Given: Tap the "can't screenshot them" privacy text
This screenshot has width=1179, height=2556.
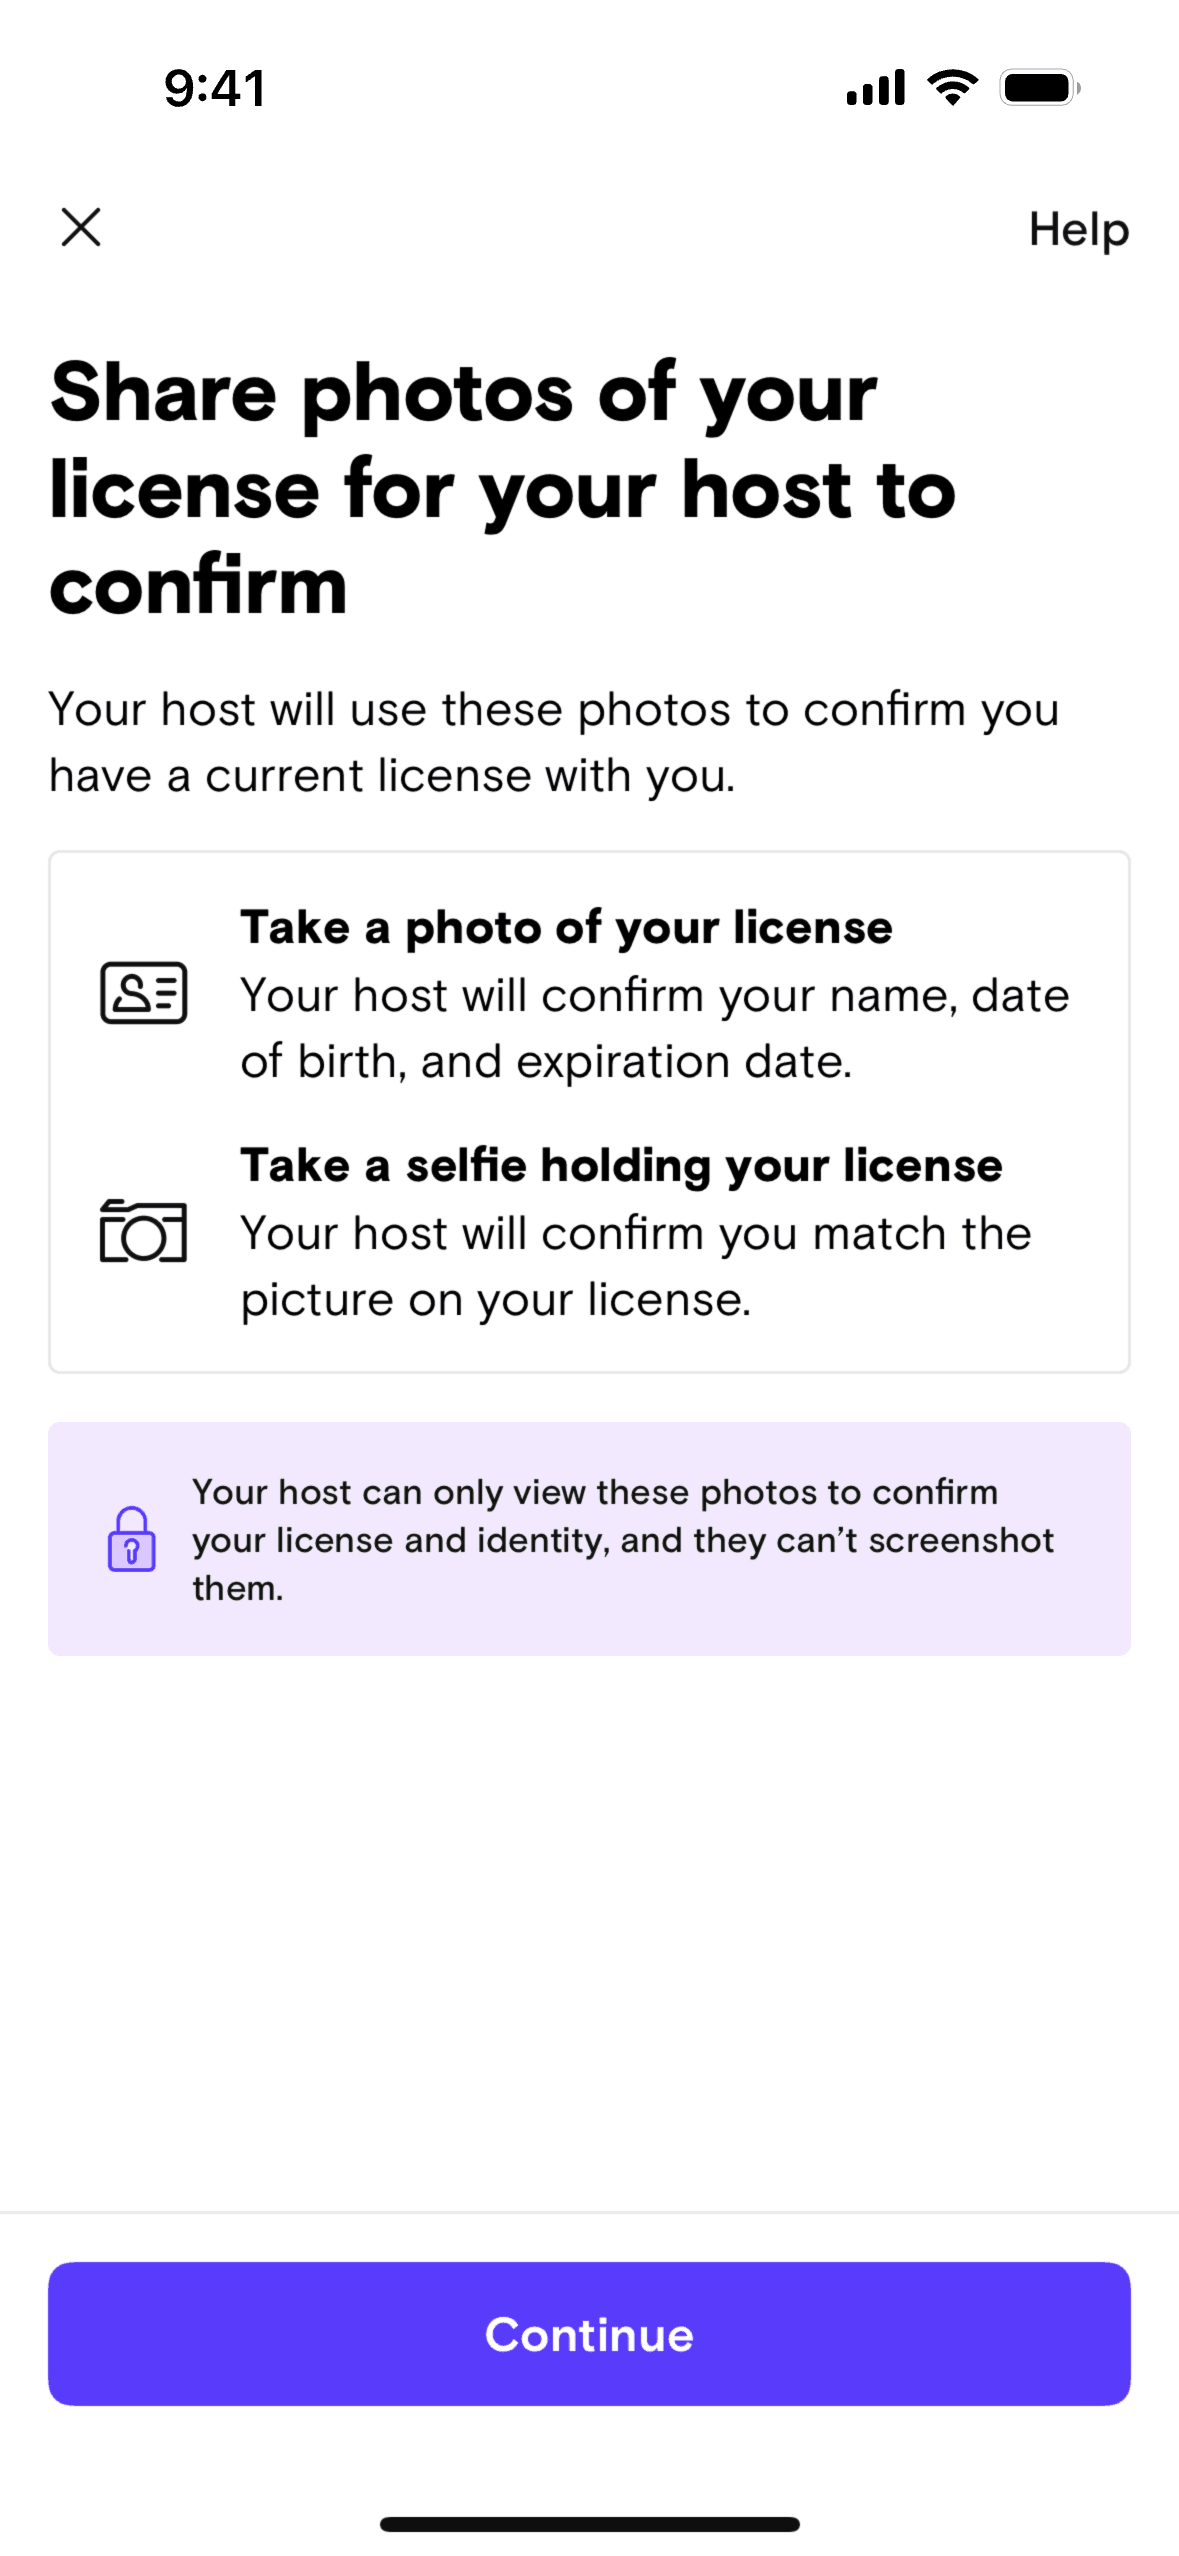Looking at the screenshot, I should coord(622,1540).
